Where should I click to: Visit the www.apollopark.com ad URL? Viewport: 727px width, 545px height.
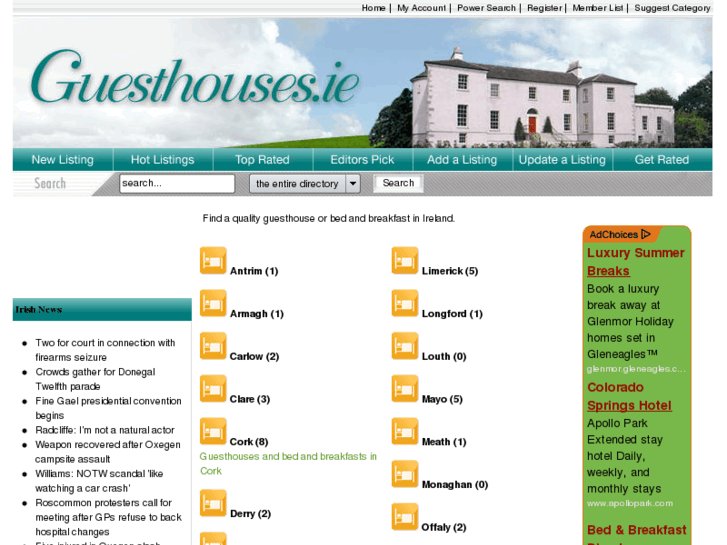click(630, 503)
